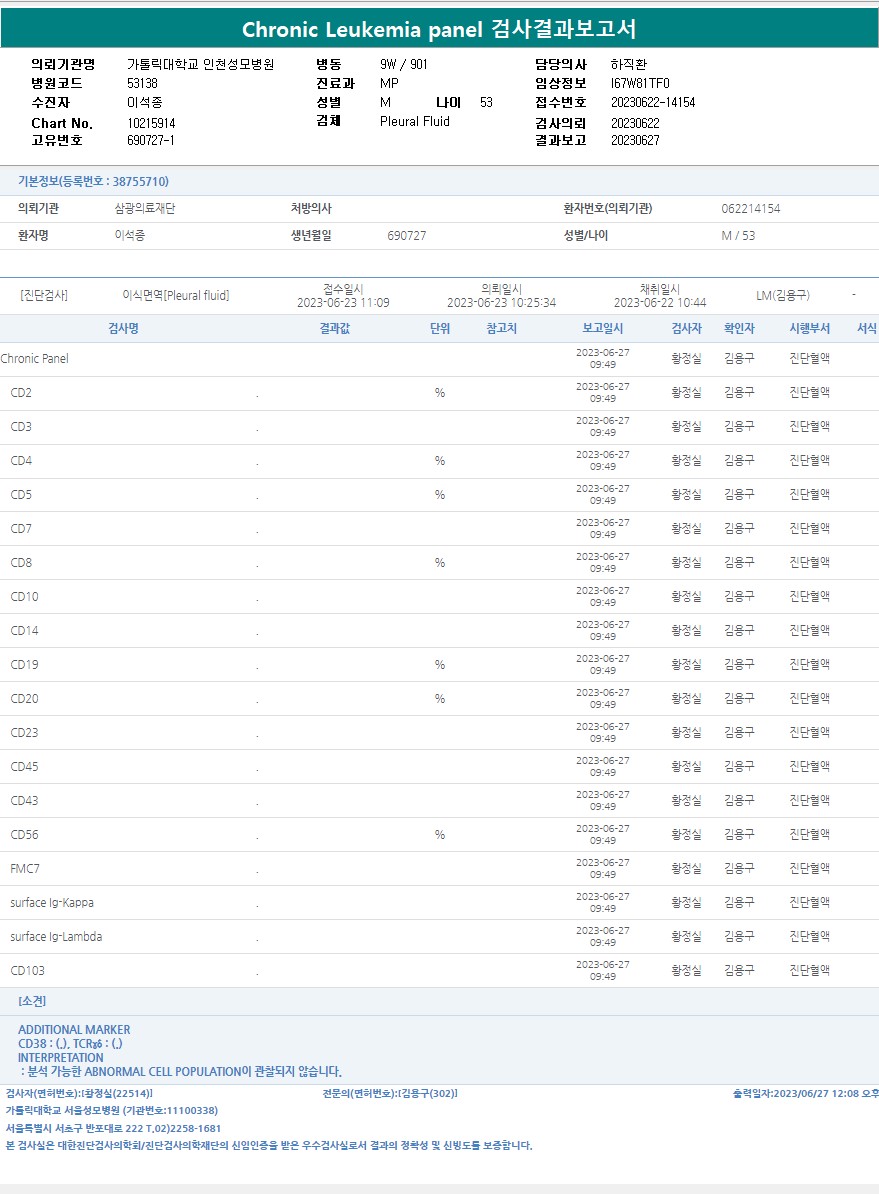Click the 검사명 column header
879x1194 pixels.
(x=123, y=328)
